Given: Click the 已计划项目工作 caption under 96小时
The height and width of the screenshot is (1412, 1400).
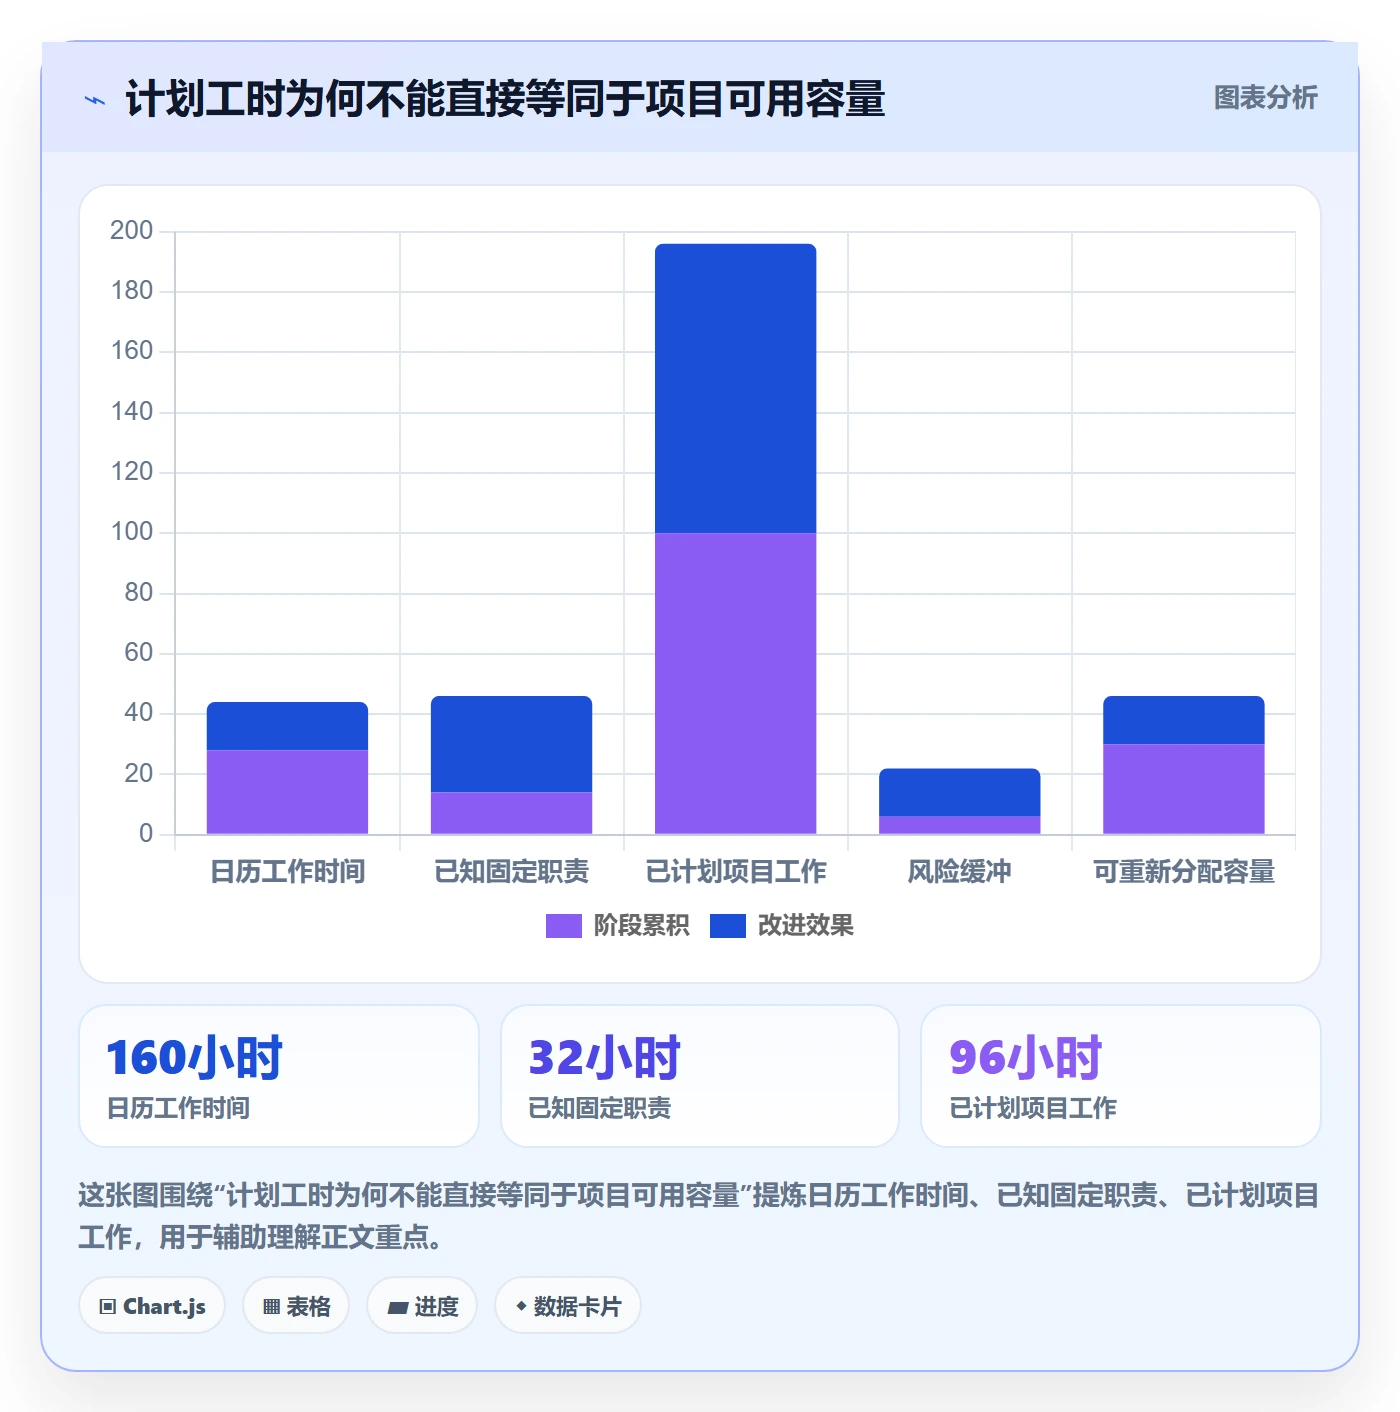Looking at the screenshot, I should pyautogui.click(x=1033, y=1108).
